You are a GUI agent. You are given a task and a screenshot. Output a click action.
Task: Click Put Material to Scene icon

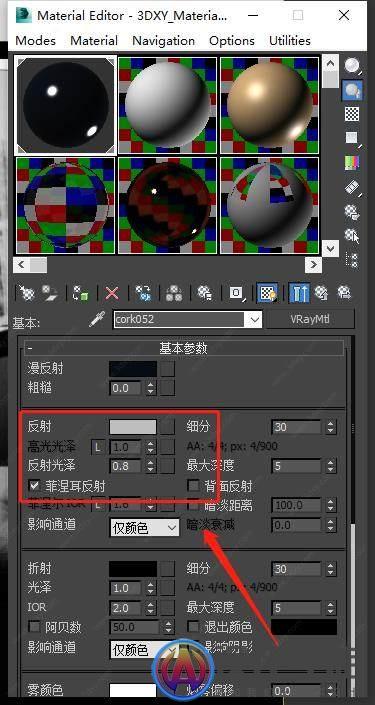50,294
